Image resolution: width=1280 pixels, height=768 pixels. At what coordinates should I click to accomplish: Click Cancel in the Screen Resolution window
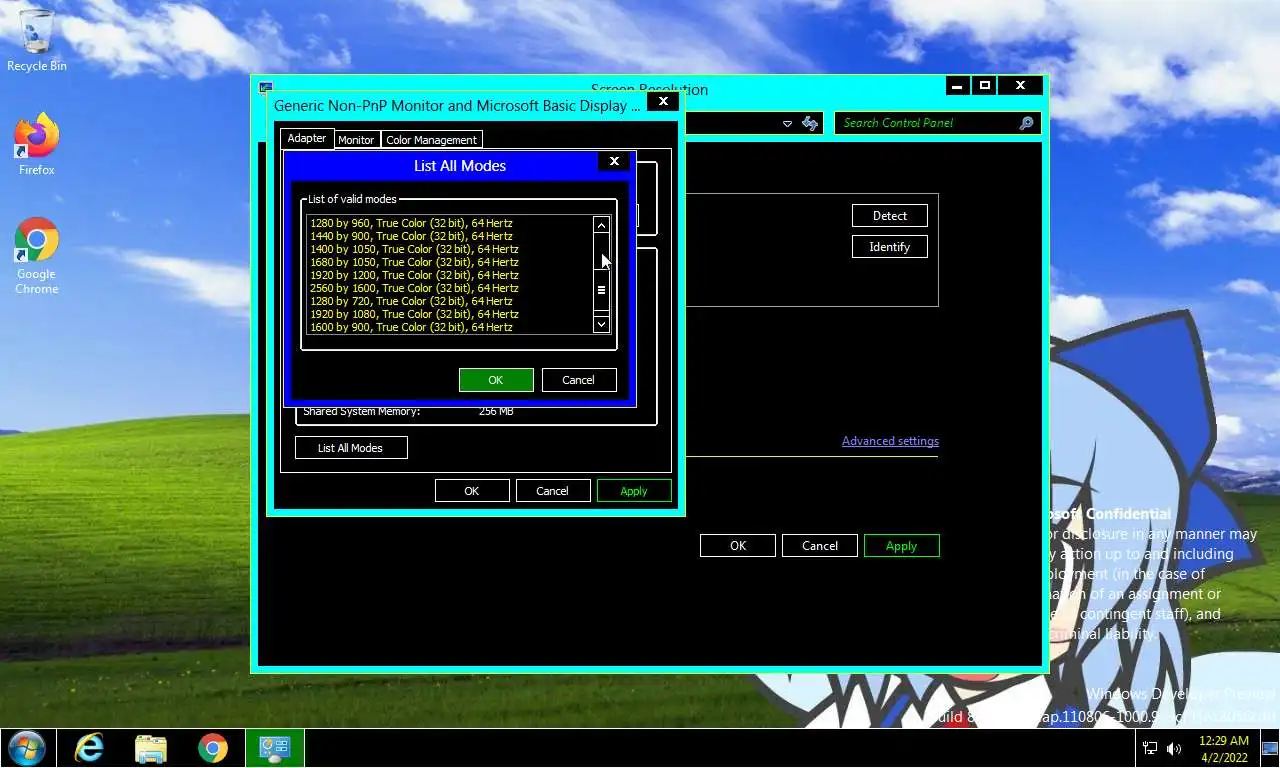tap(820, 546)
